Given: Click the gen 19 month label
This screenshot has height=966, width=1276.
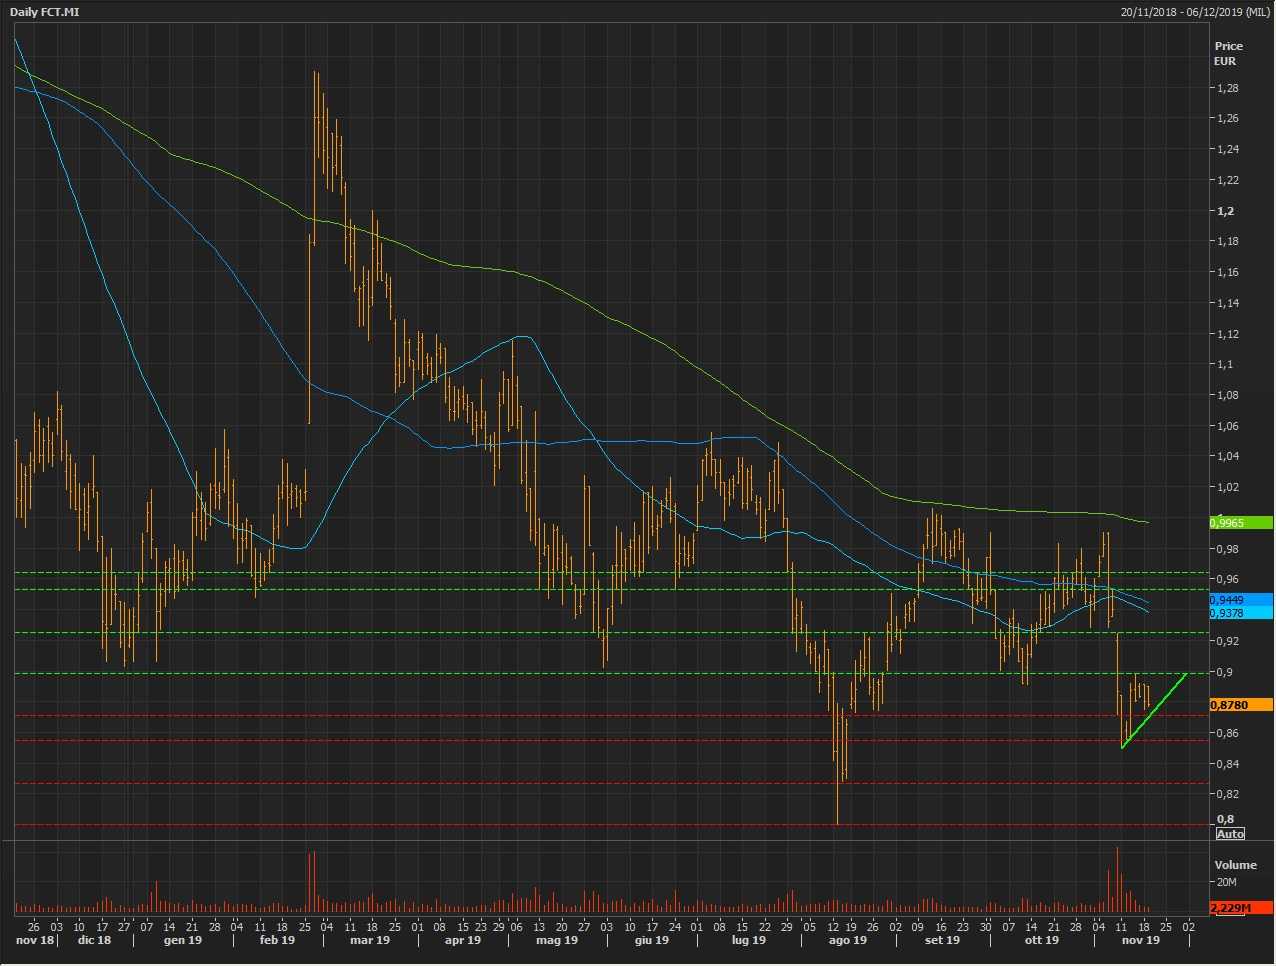Looking at the screenshot, I should [x=182, y=940].
